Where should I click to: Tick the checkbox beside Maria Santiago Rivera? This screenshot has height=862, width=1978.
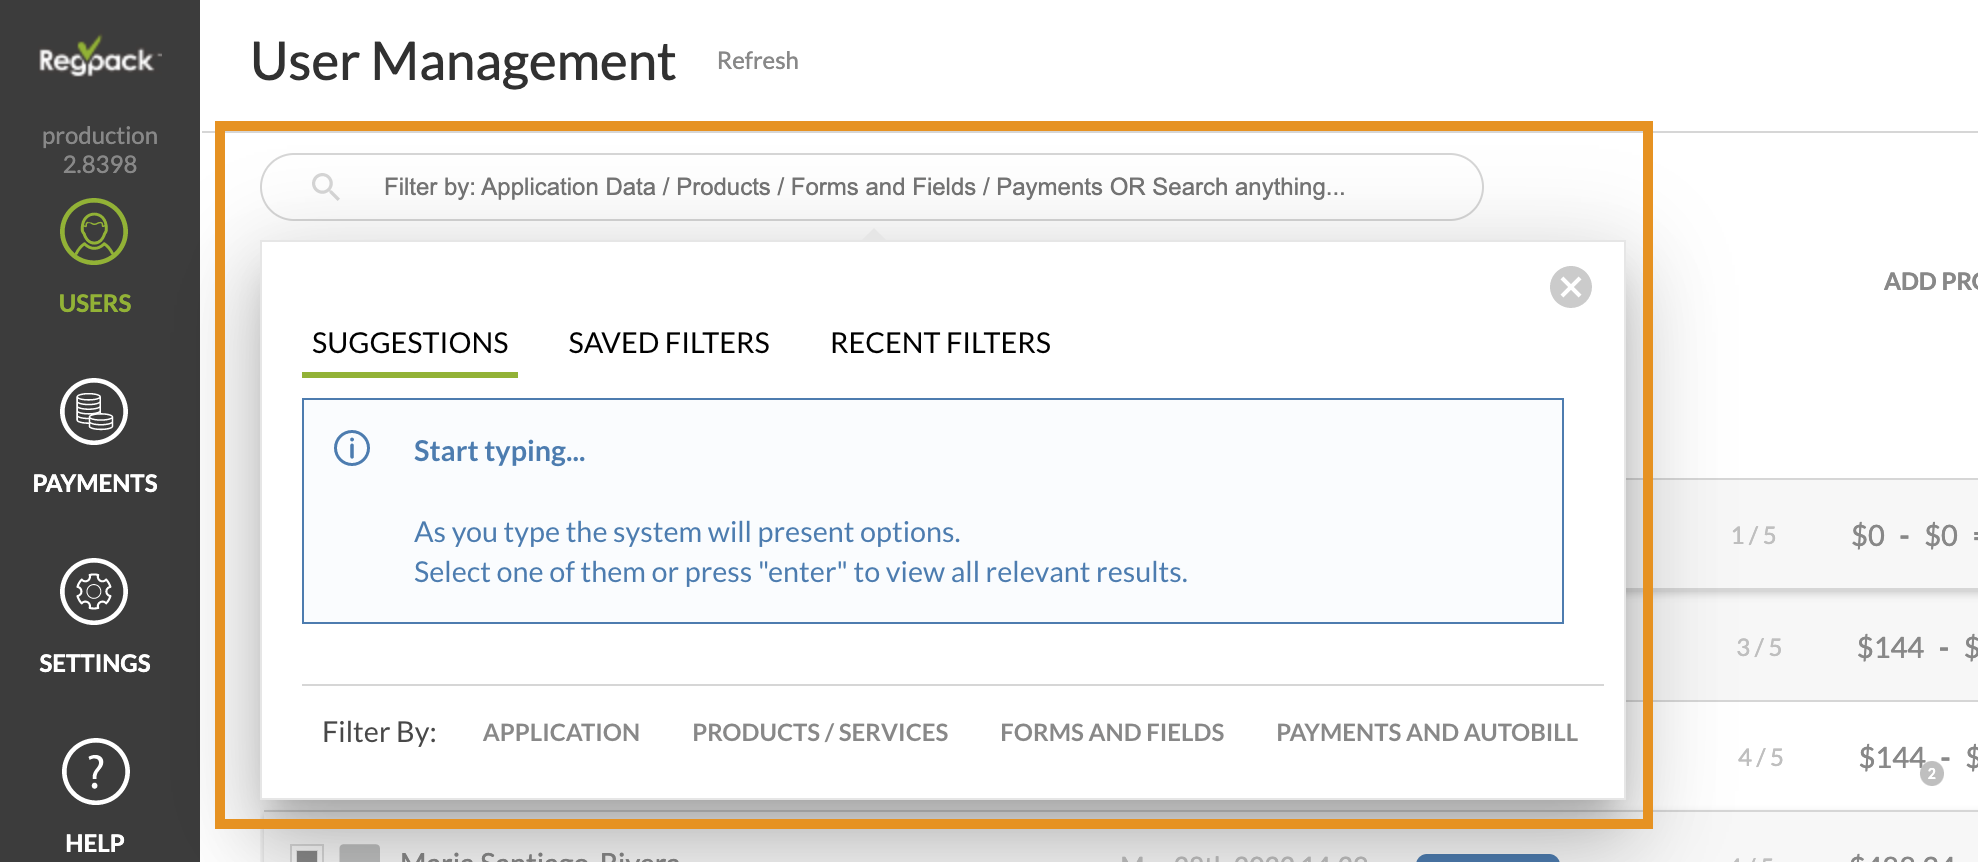coord(306,853)
